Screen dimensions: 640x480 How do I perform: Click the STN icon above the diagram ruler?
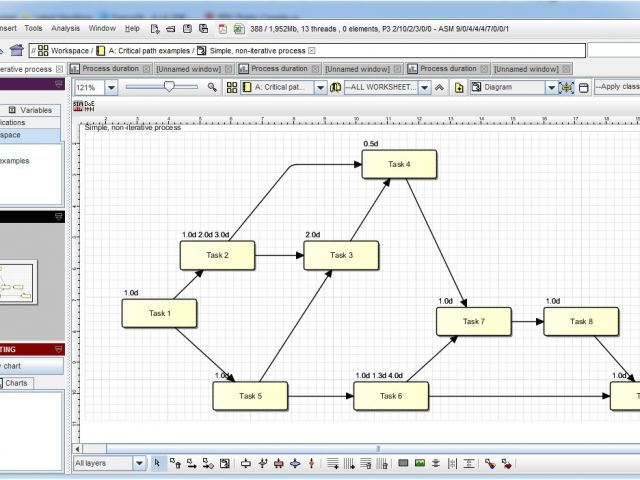point(79,103)
